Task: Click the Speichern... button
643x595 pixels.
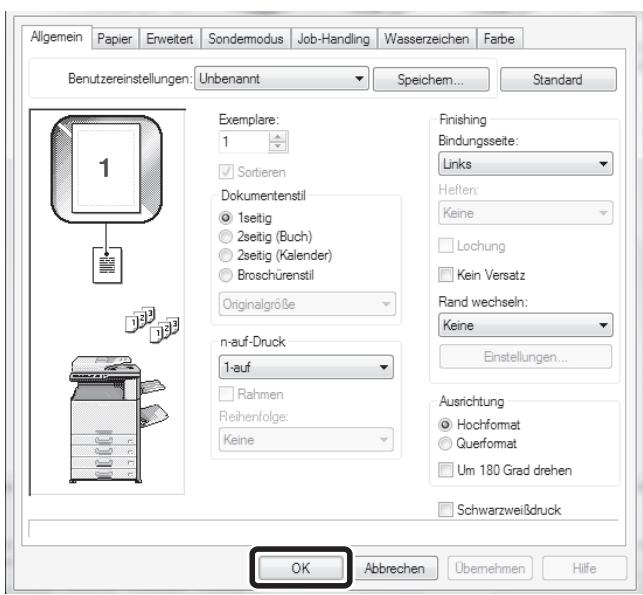Action: (431, 79)
